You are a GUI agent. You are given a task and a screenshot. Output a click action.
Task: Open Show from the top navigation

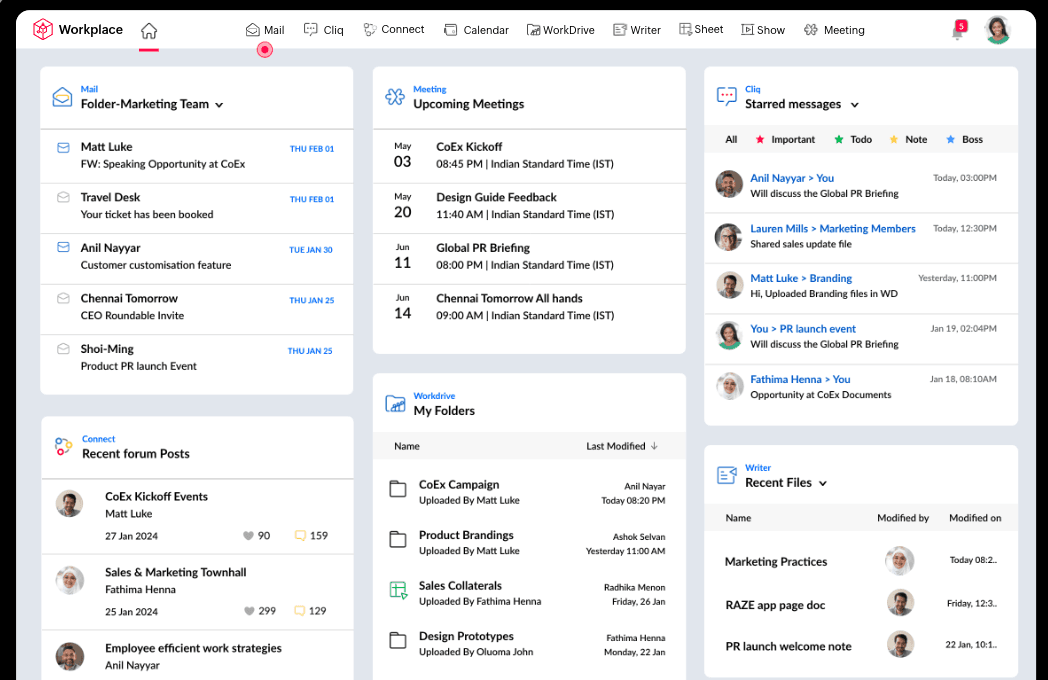[x=763, y=30]
